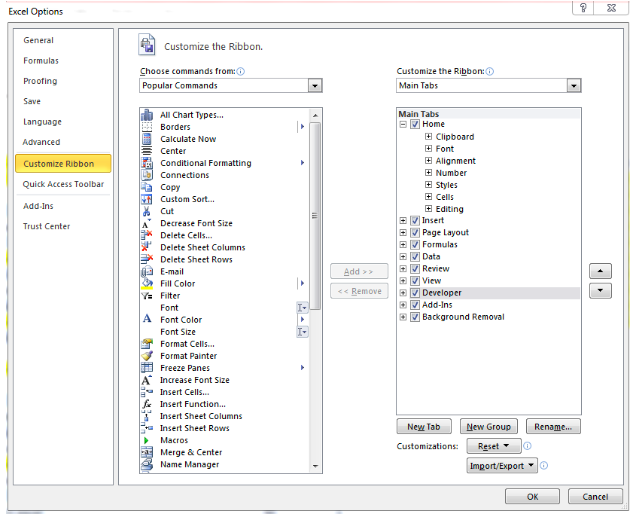Select the Advanced options category
The image size is (632, 515).
click(x=41, y=142)
